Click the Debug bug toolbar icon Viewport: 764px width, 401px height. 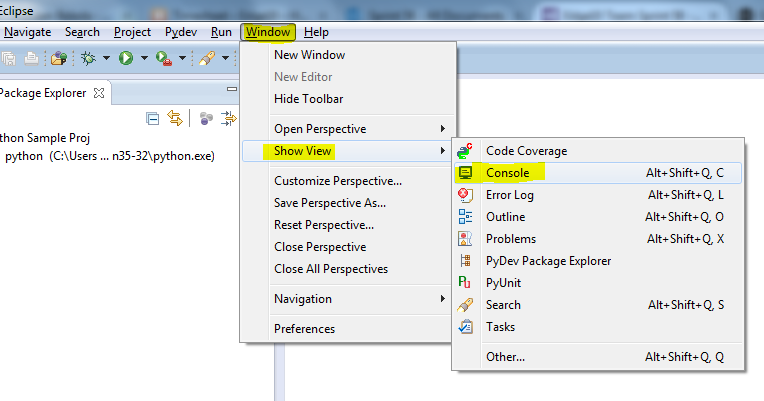point(88,58)
